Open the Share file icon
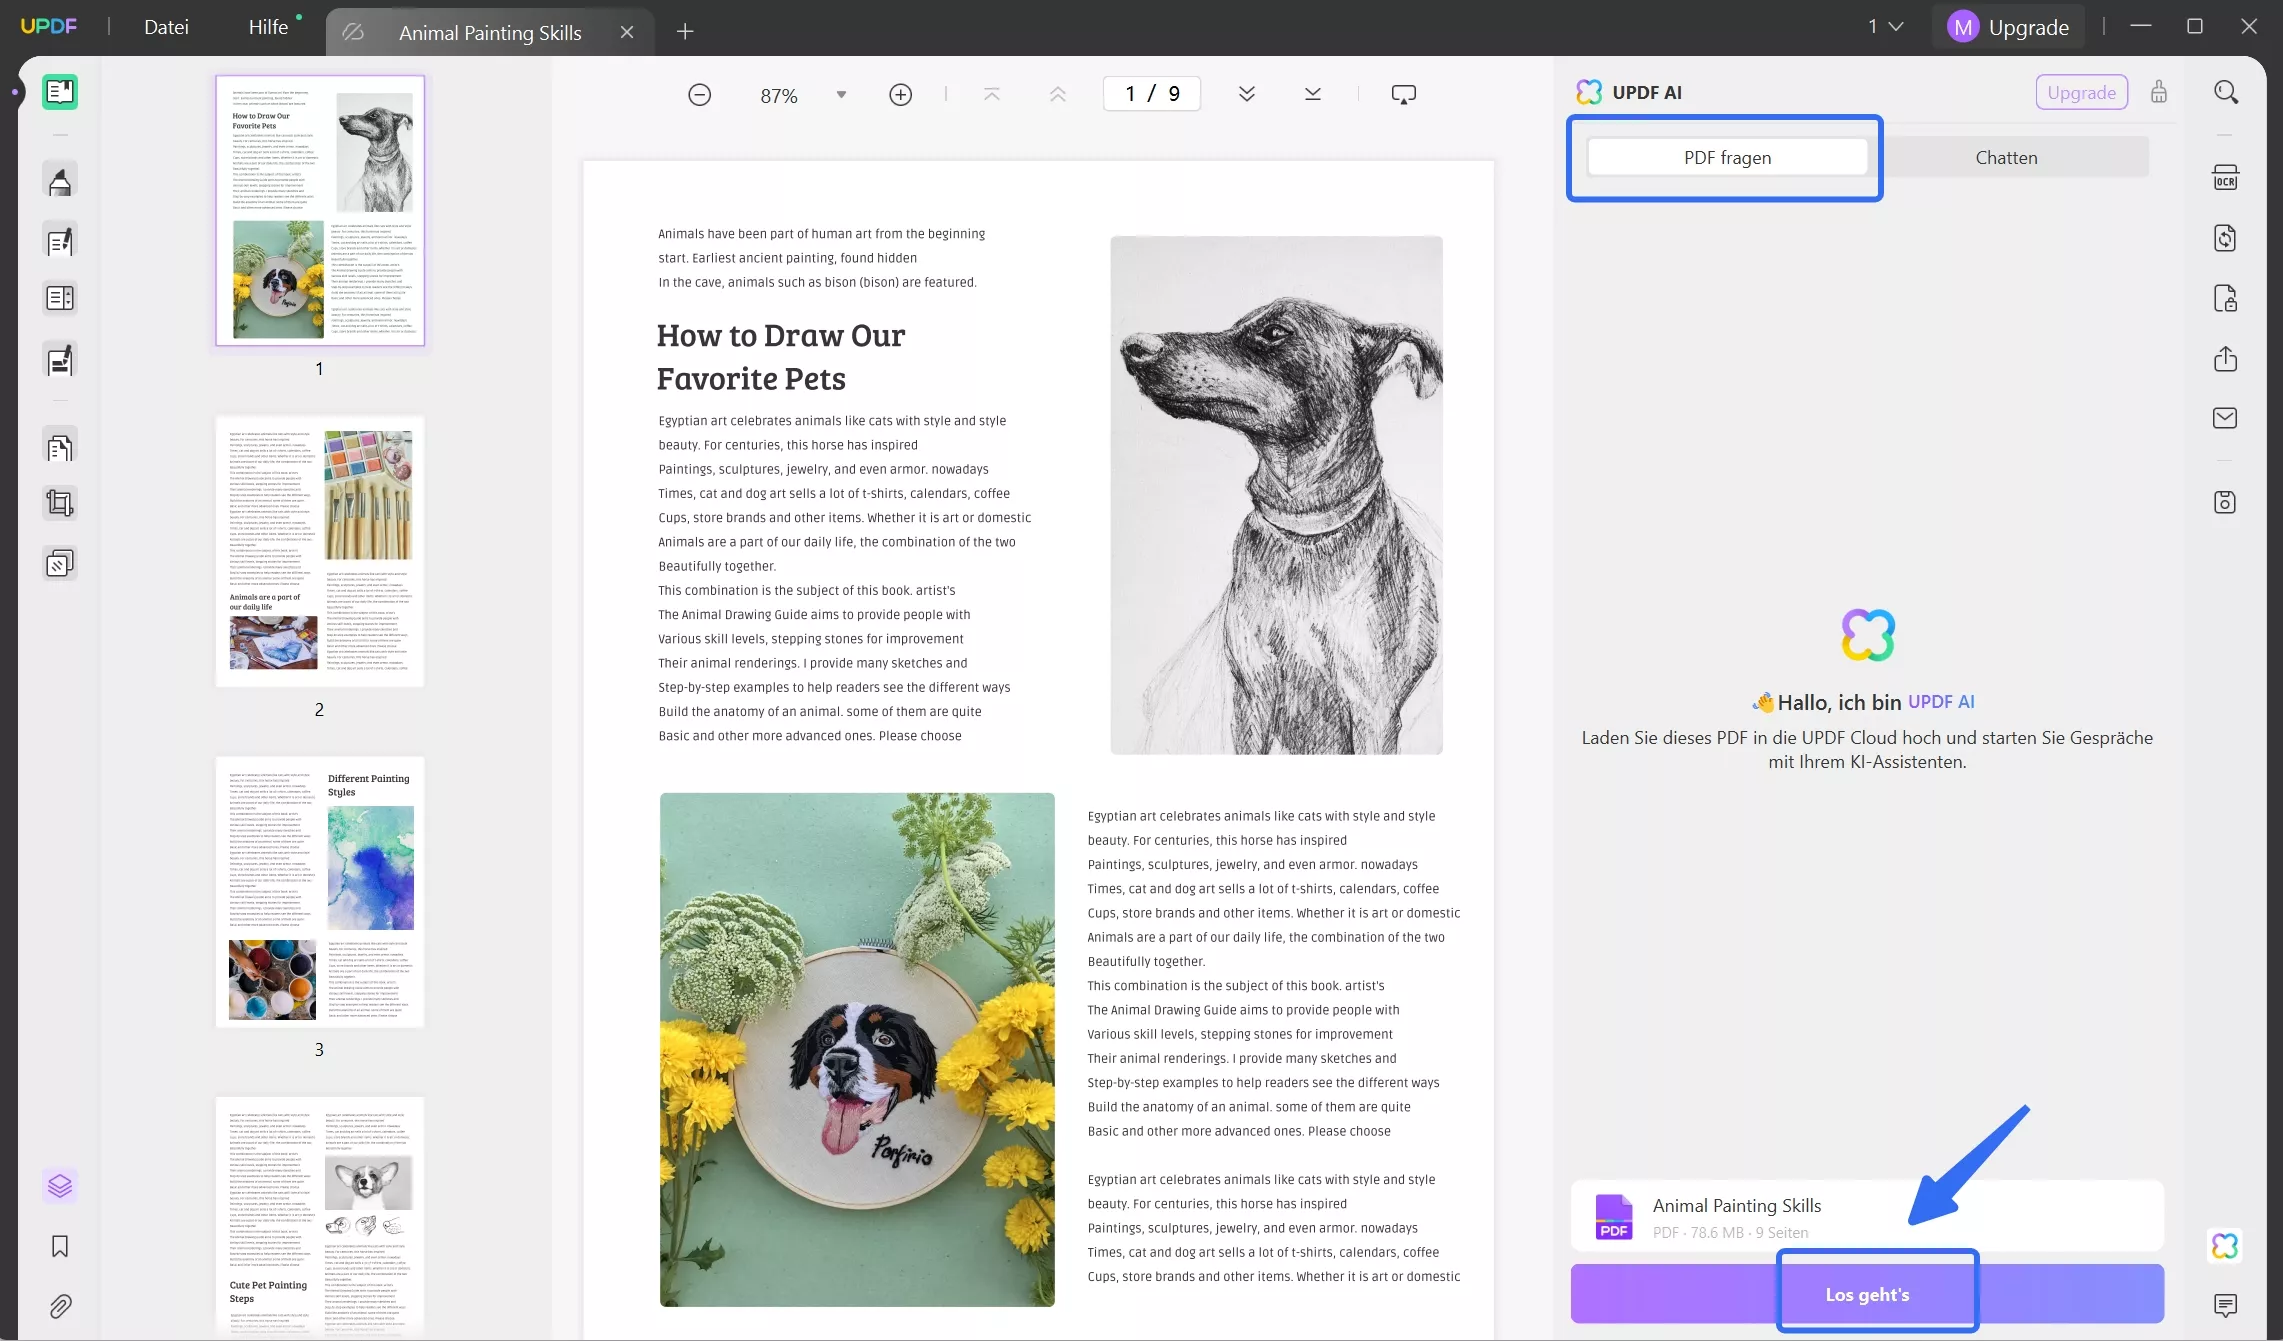This screenshot has width=2283, height=1341. [x=2225, y=359]
